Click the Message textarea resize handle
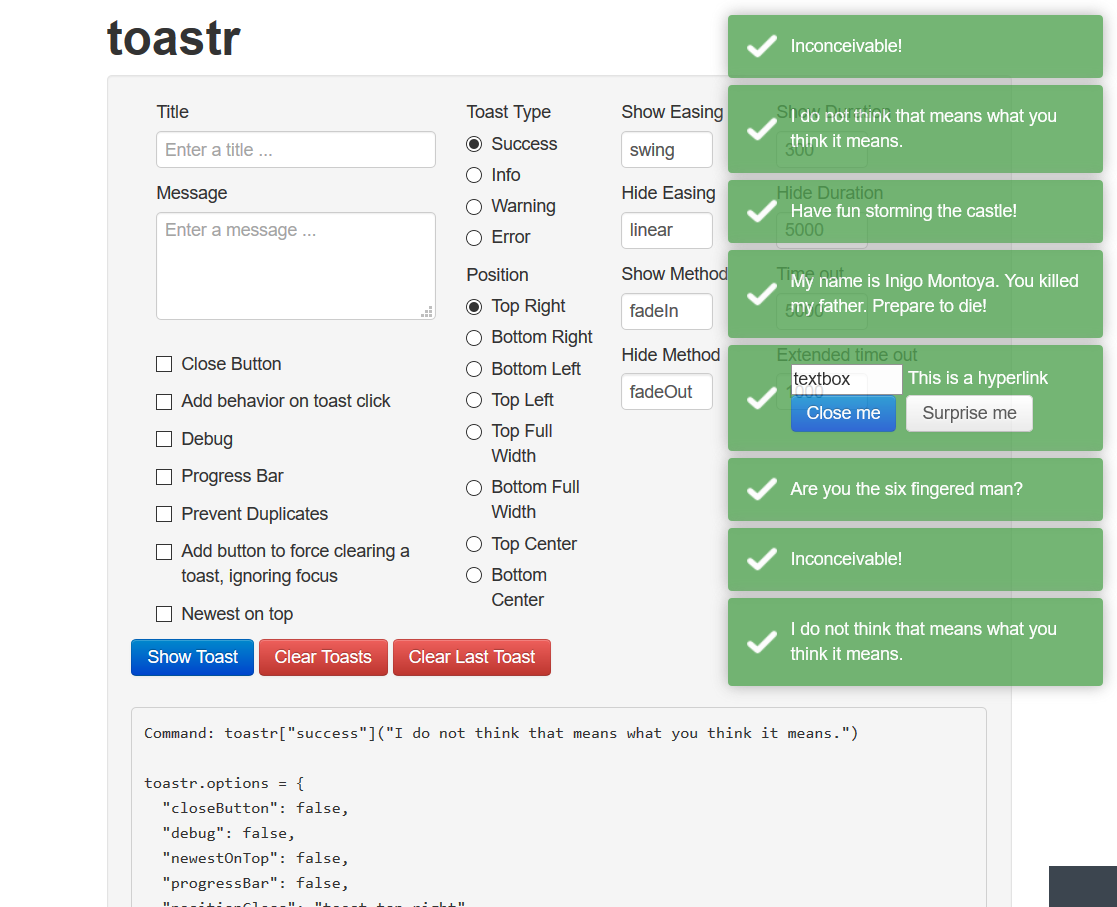The image size is (1117, 907). 427,312
